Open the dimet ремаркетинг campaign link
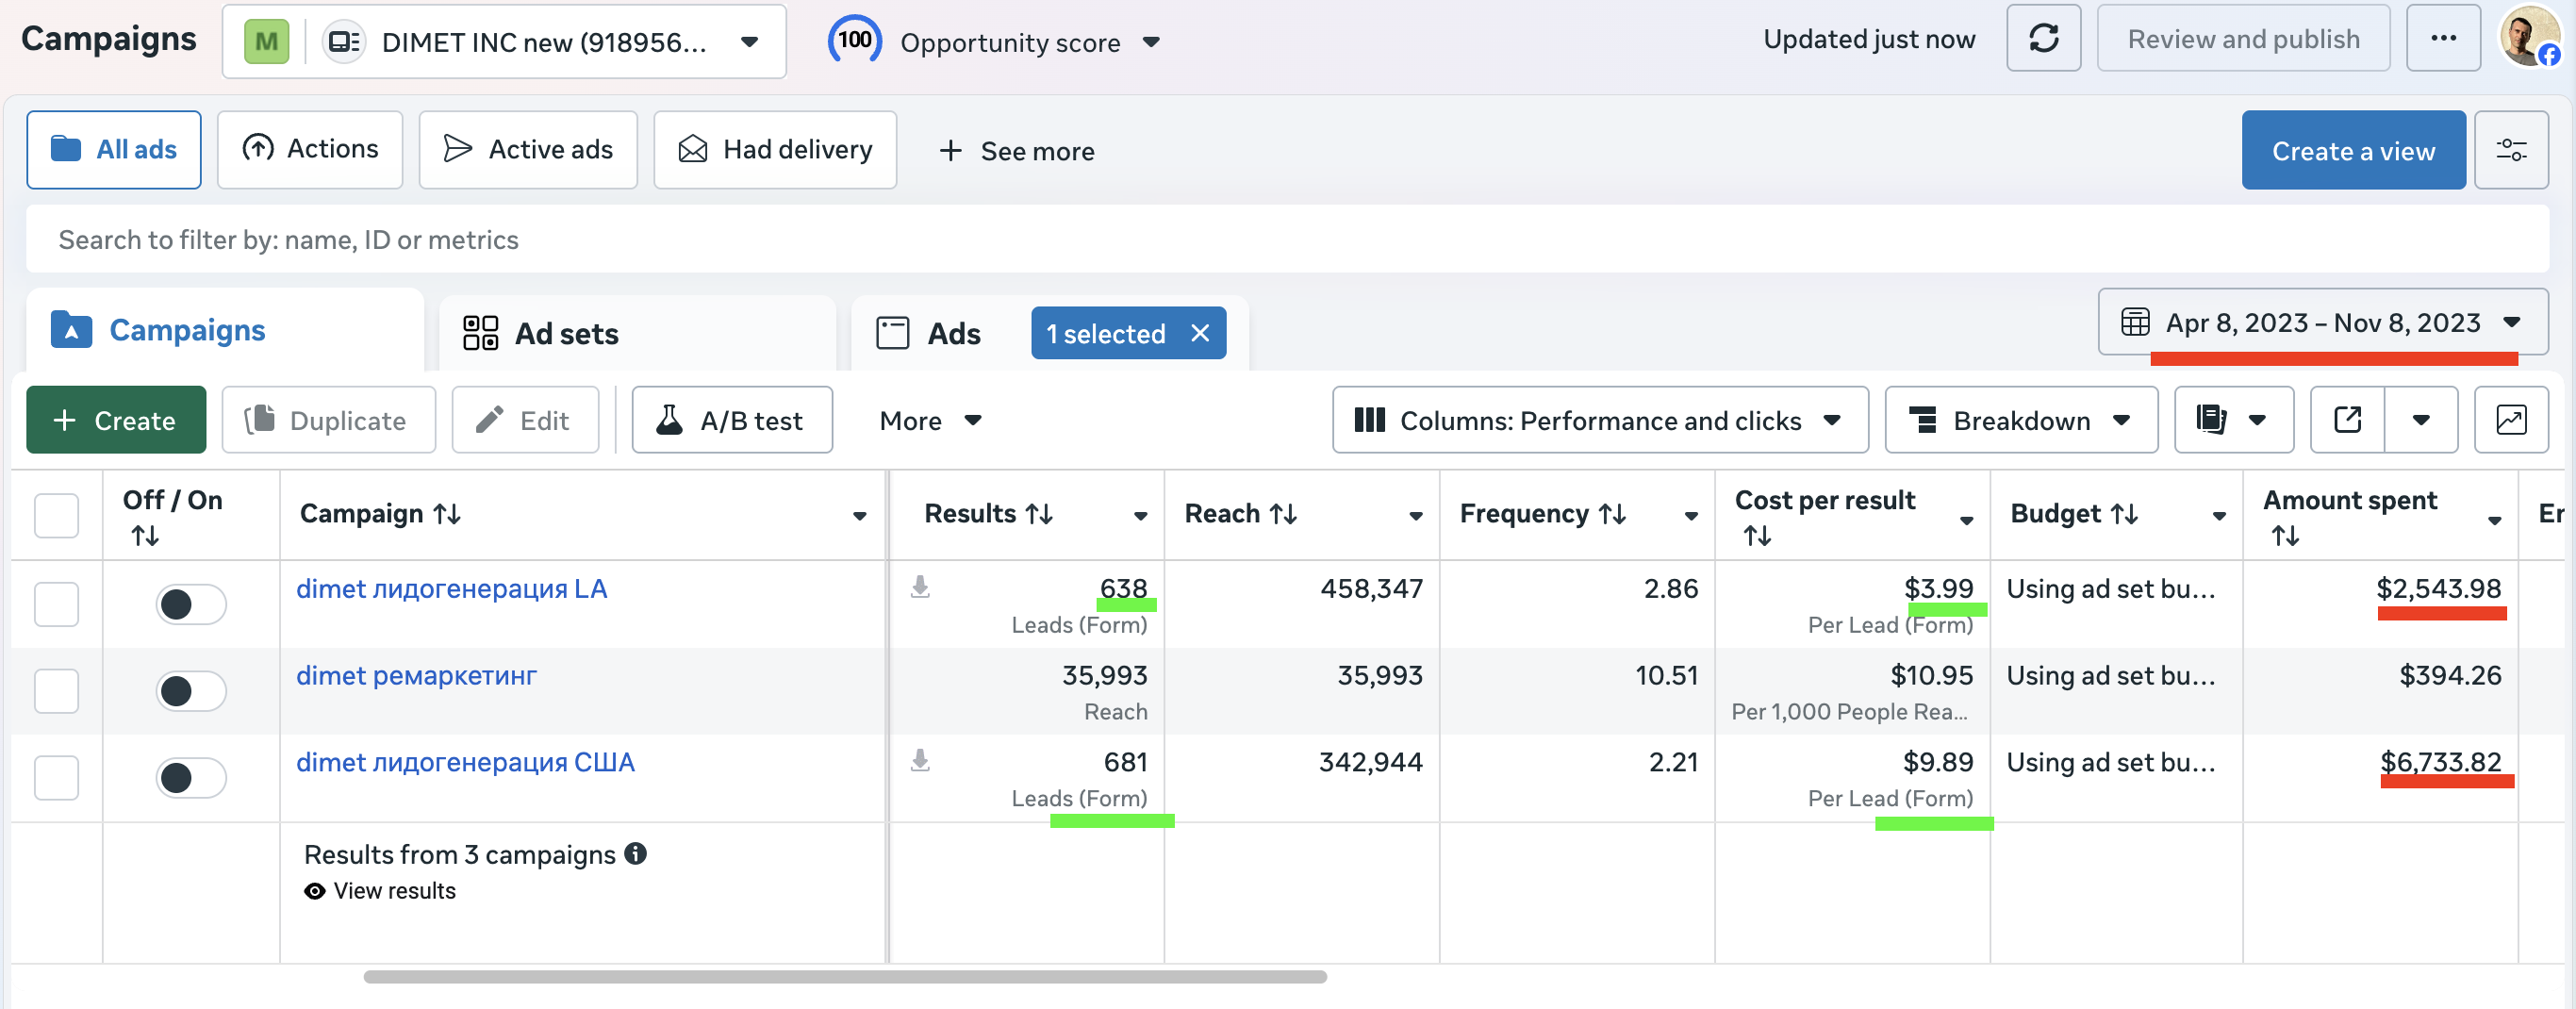 click(416, 676)
